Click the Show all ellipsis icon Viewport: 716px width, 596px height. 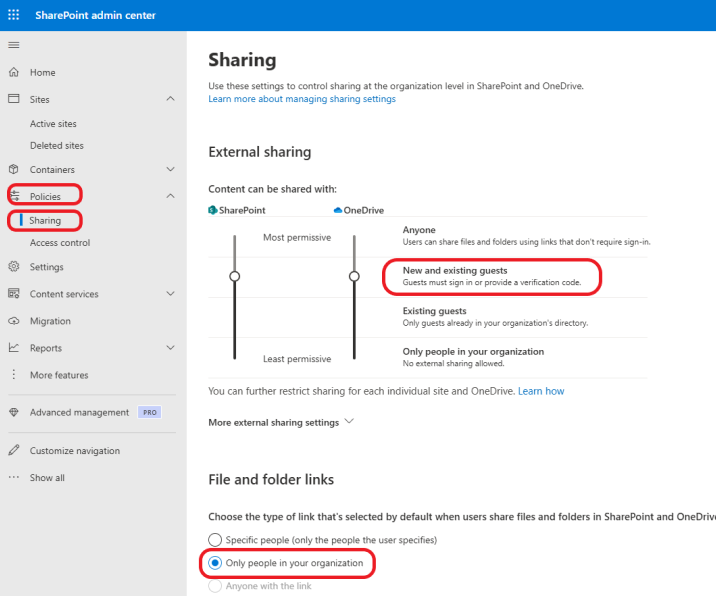click(14, 477)
